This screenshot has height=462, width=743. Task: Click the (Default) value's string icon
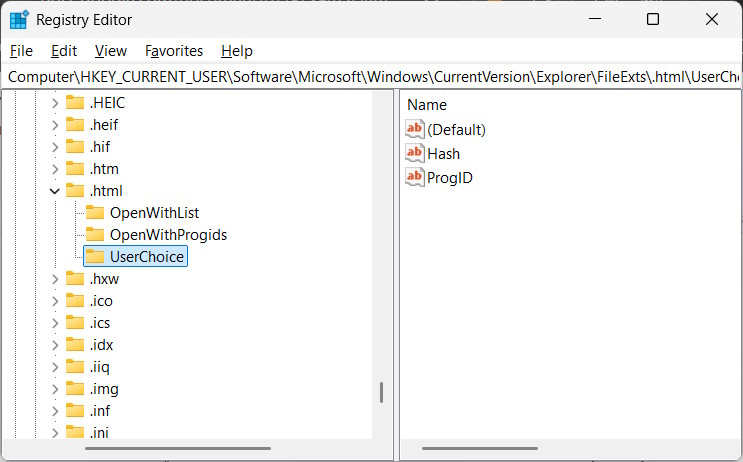(x=415, y=129)
